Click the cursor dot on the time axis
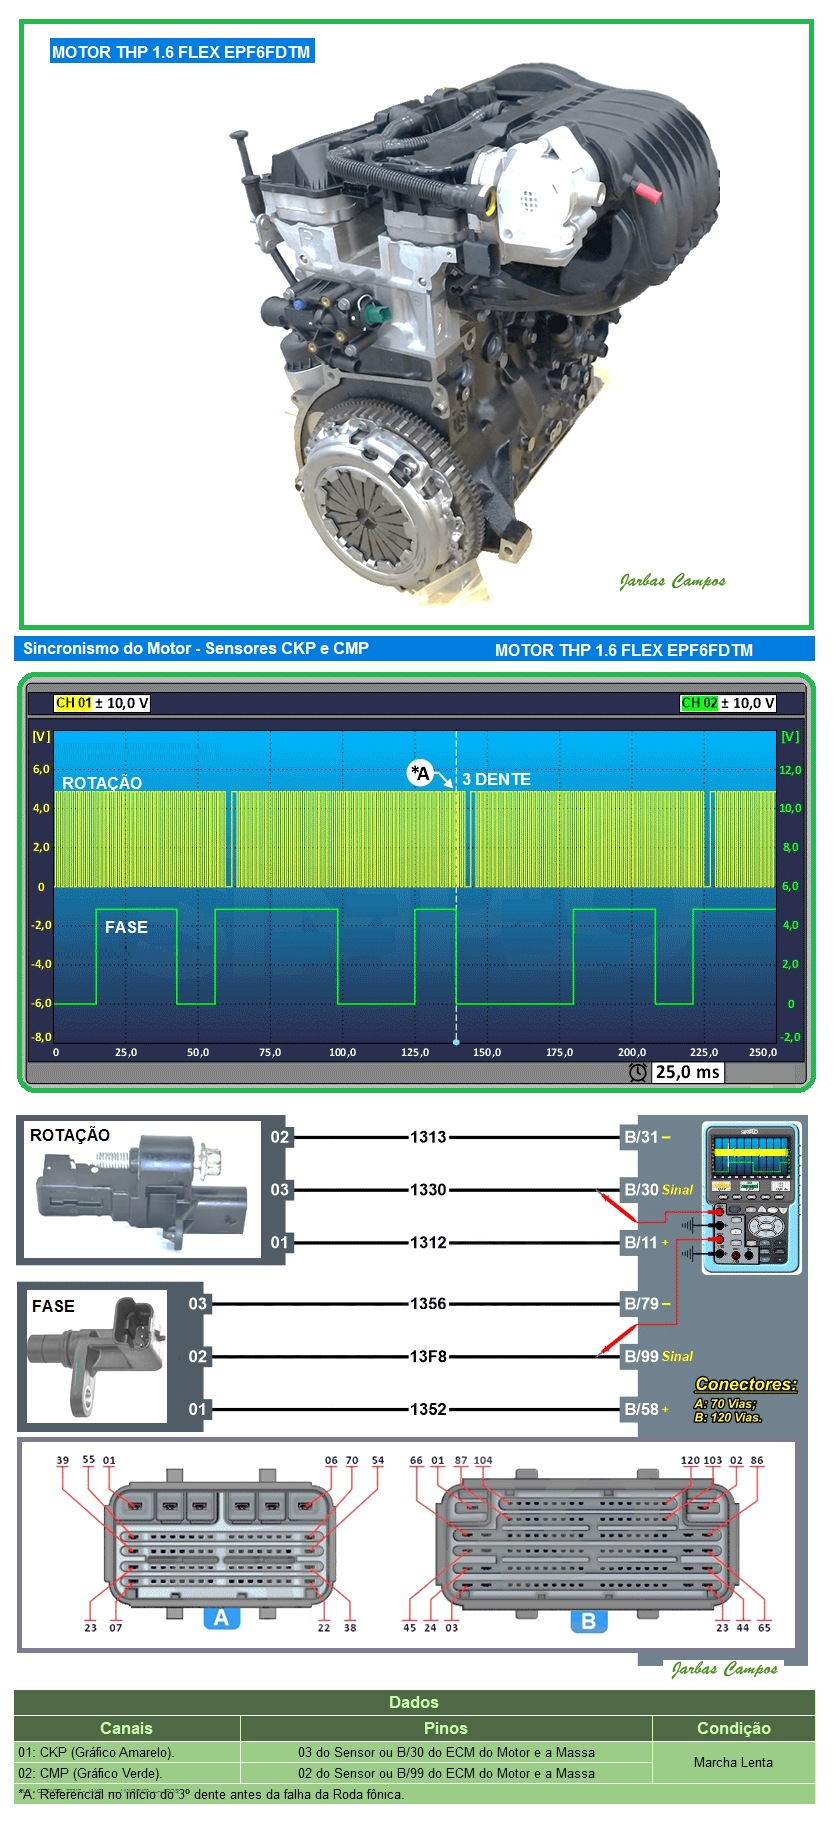This screenshot has height=1842, width=840. coord(456,1042)
